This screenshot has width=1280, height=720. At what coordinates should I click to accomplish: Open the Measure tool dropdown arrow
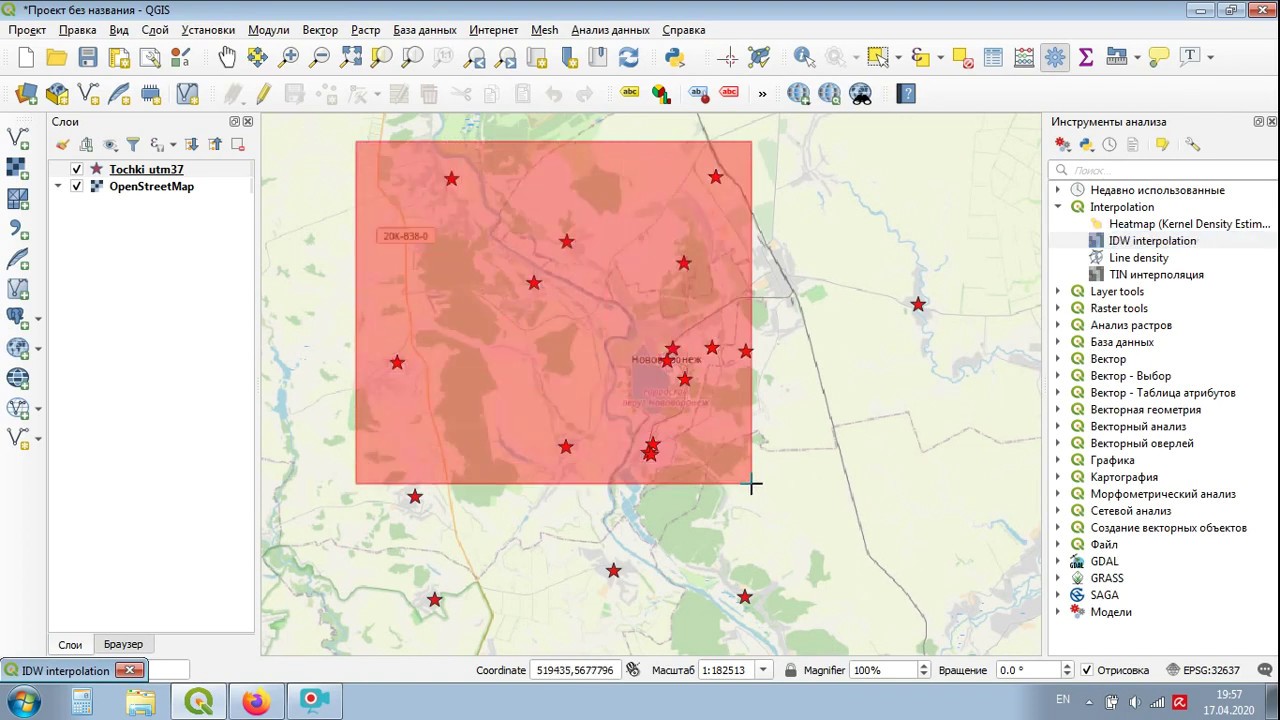(1137, 57)
